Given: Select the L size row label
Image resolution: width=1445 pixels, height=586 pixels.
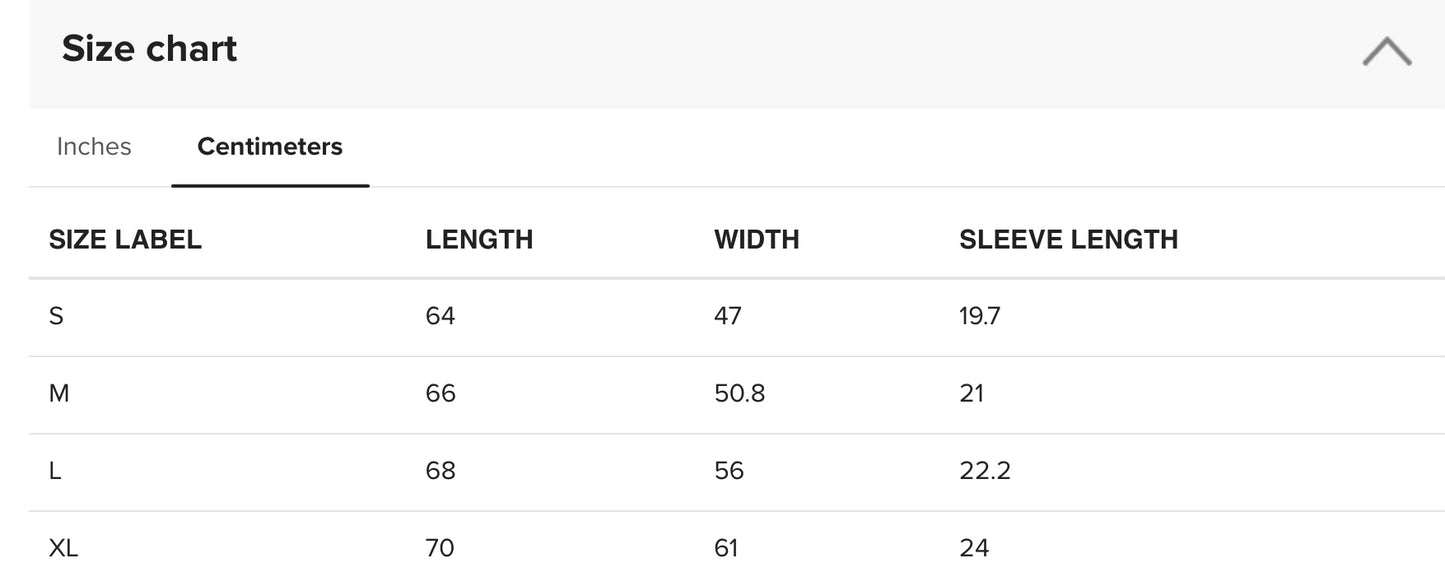Looking at the screenshot, I should point(55,471).
